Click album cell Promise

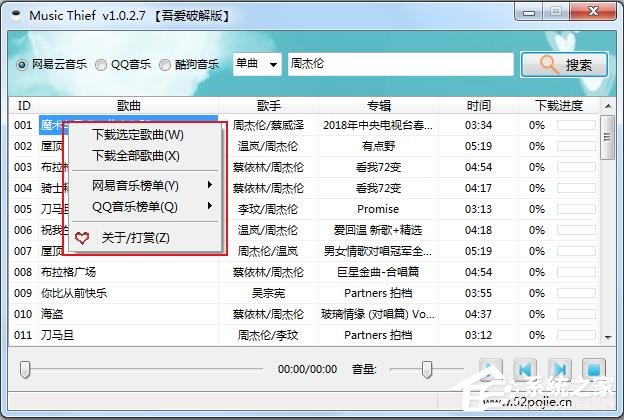click(x=378, y=209)
